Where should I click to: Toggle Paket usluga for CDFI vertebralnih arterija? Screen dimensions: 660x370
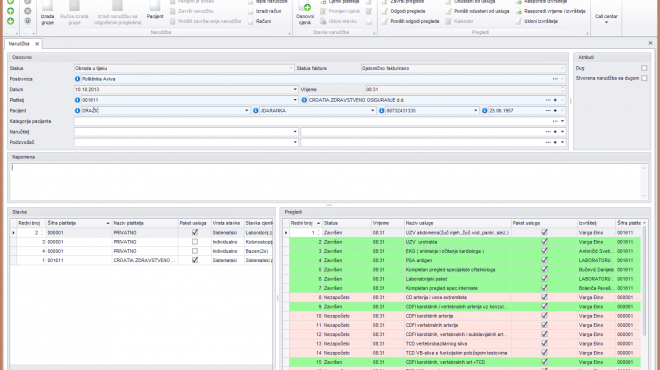pos(544,325)
